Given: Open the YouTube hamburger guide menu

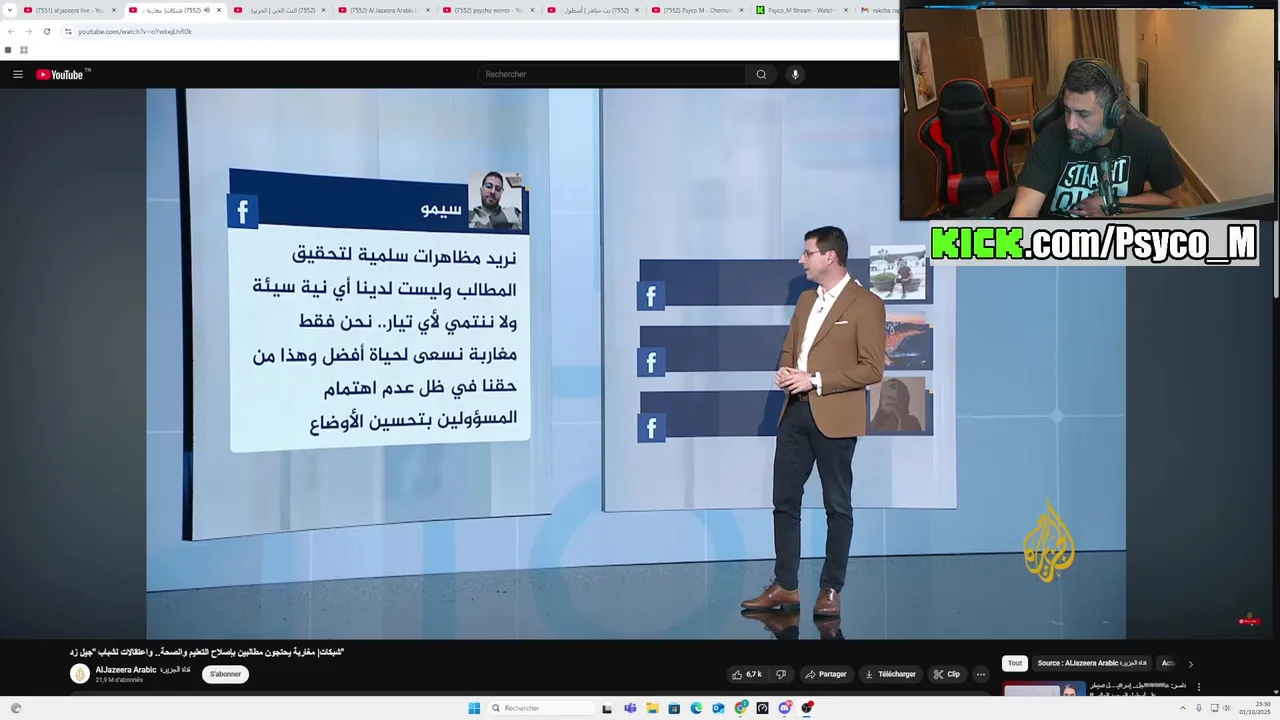Looking at the screenshot, I should coord(17,74).
